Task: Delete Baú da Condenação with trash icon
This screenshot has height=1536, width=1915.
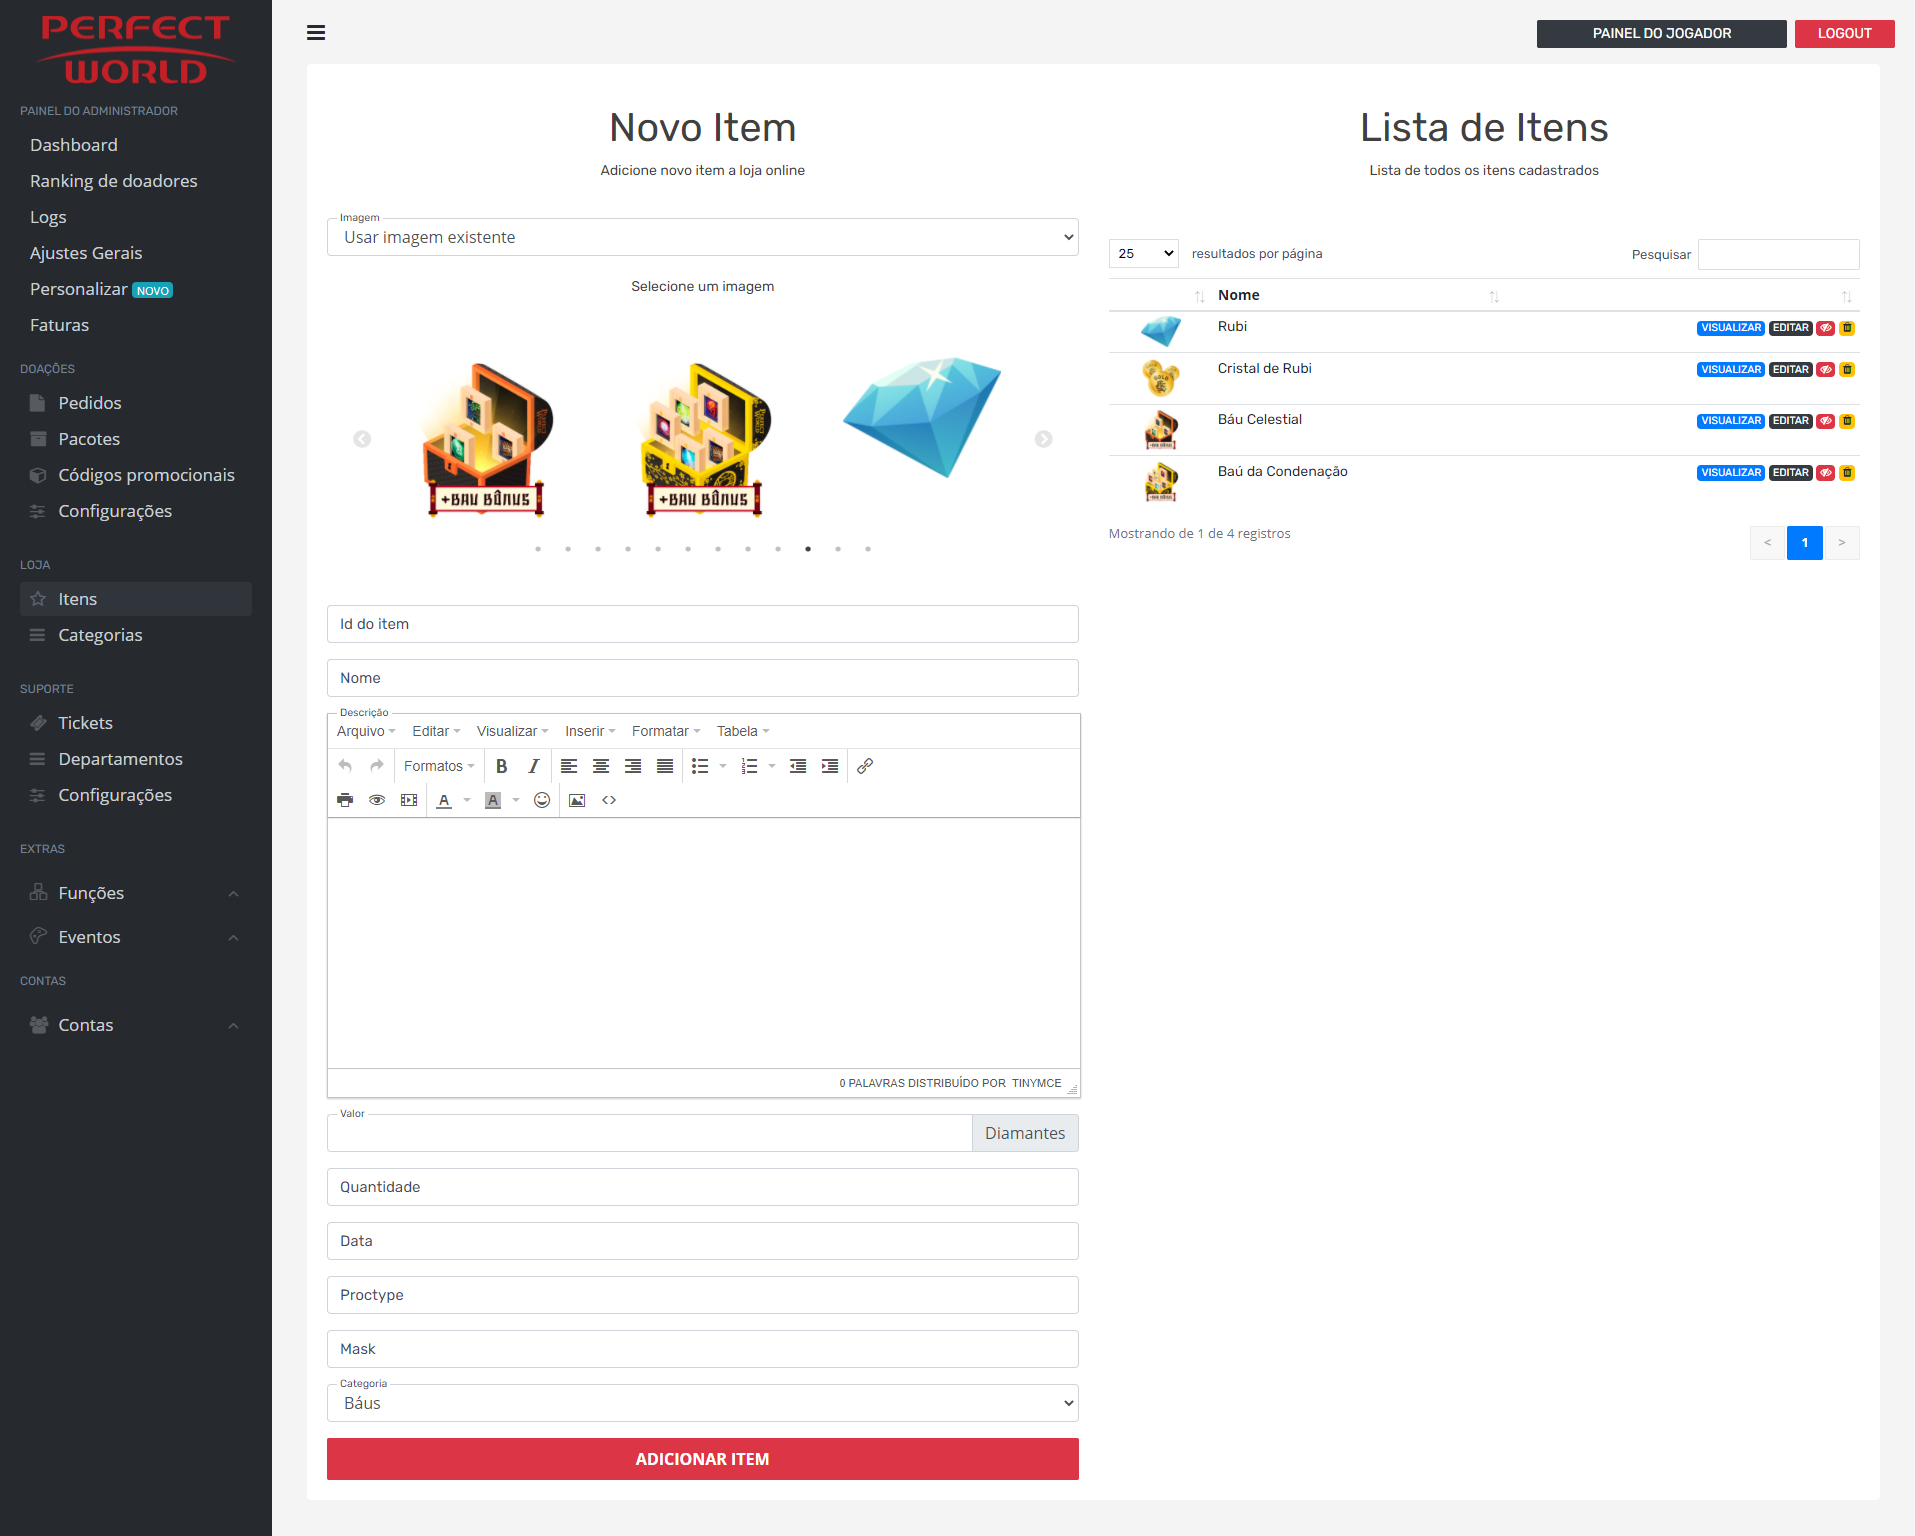Action: [x=1847, y=473]
